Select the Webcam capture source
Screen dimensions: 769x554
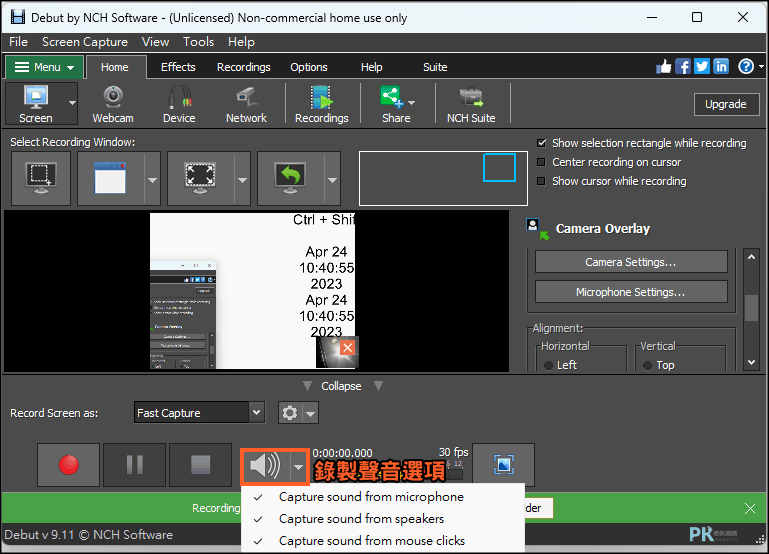tap(113, 103)
